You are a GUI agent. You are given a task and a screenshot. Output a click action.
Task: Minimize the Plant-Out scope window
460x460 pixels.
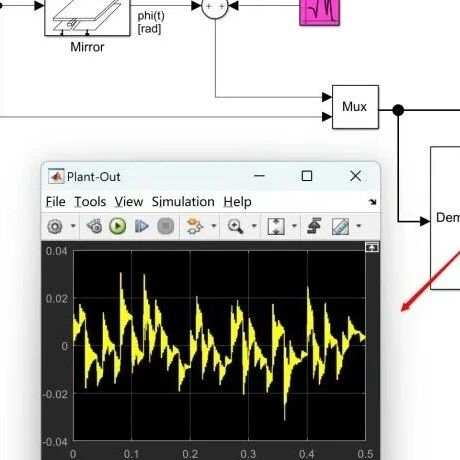click(x=259, y=176)
